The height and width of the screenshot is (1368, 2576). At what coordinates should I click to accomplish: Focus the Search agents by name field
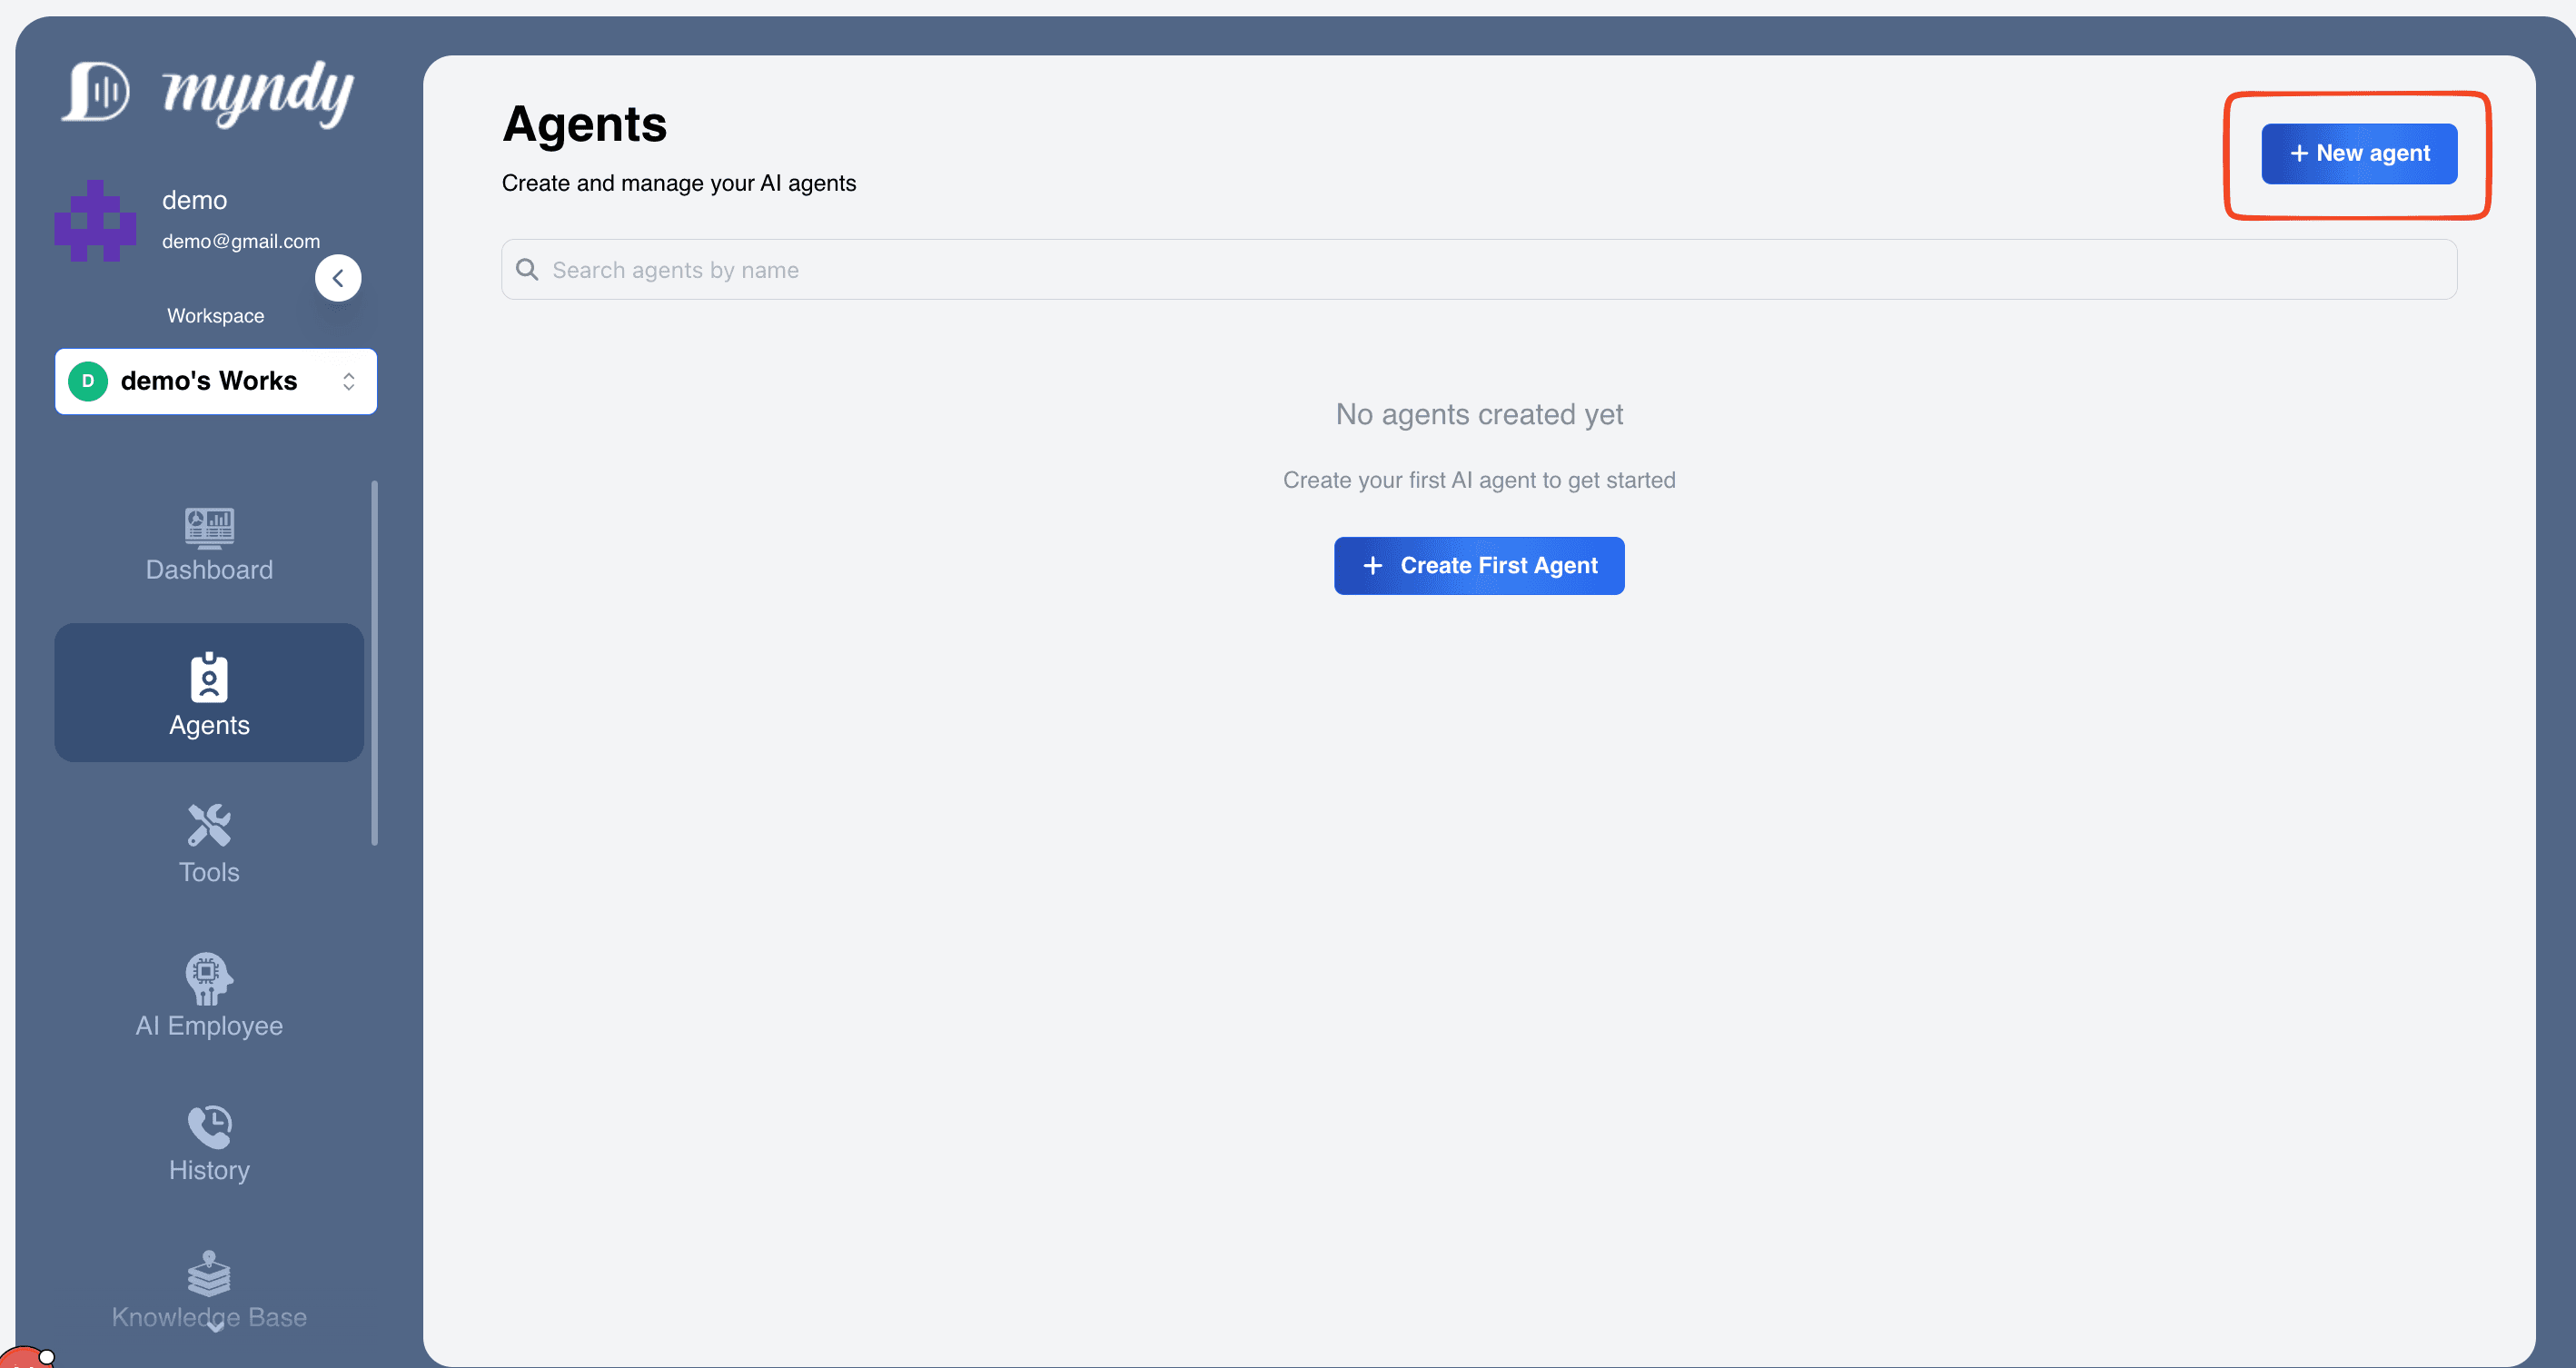1478,270
